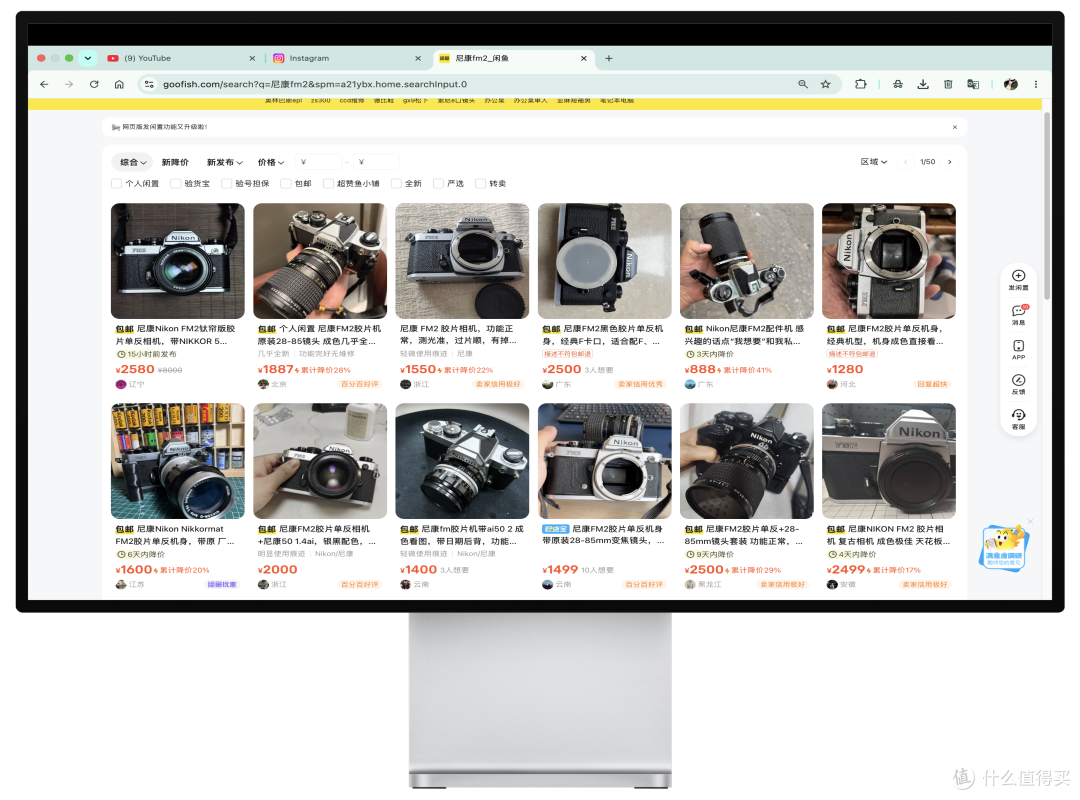Image resolution: width=1080 pixels, height=800 pixels.
Task: Open 客服 customer service icon
Action: click(x=1019, y=415)
